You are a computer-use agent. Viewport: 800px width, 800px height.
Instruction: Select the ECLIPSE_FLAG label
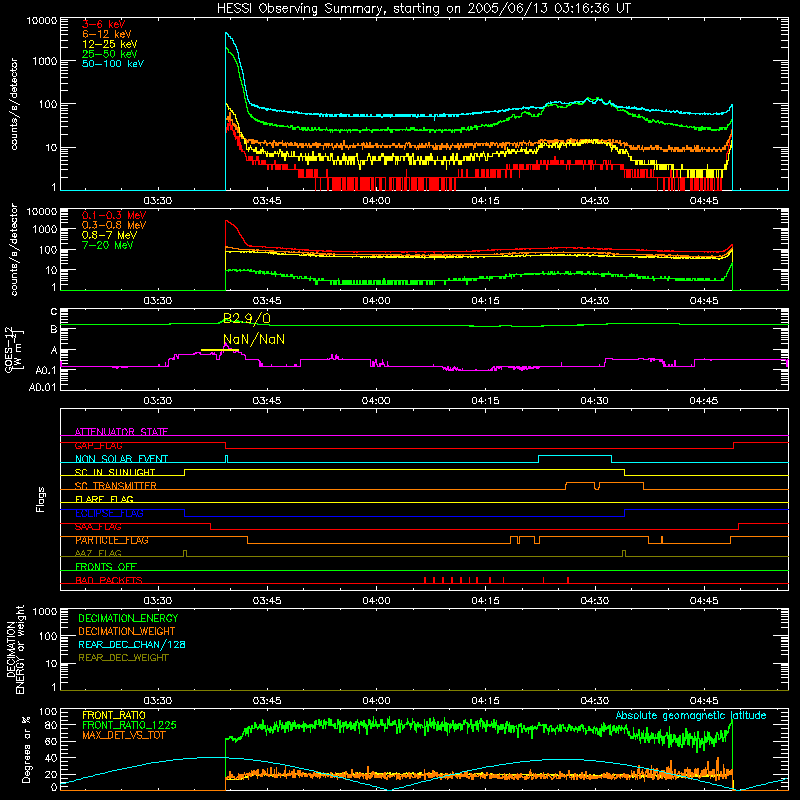109,513
